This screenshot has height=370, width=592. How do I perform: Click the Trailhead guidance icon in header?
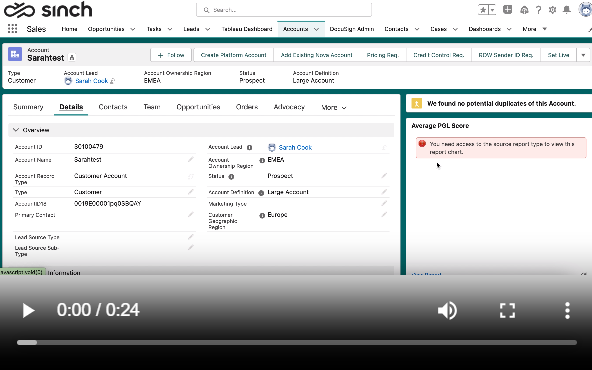pyautogui.click(x=524, y=10)
